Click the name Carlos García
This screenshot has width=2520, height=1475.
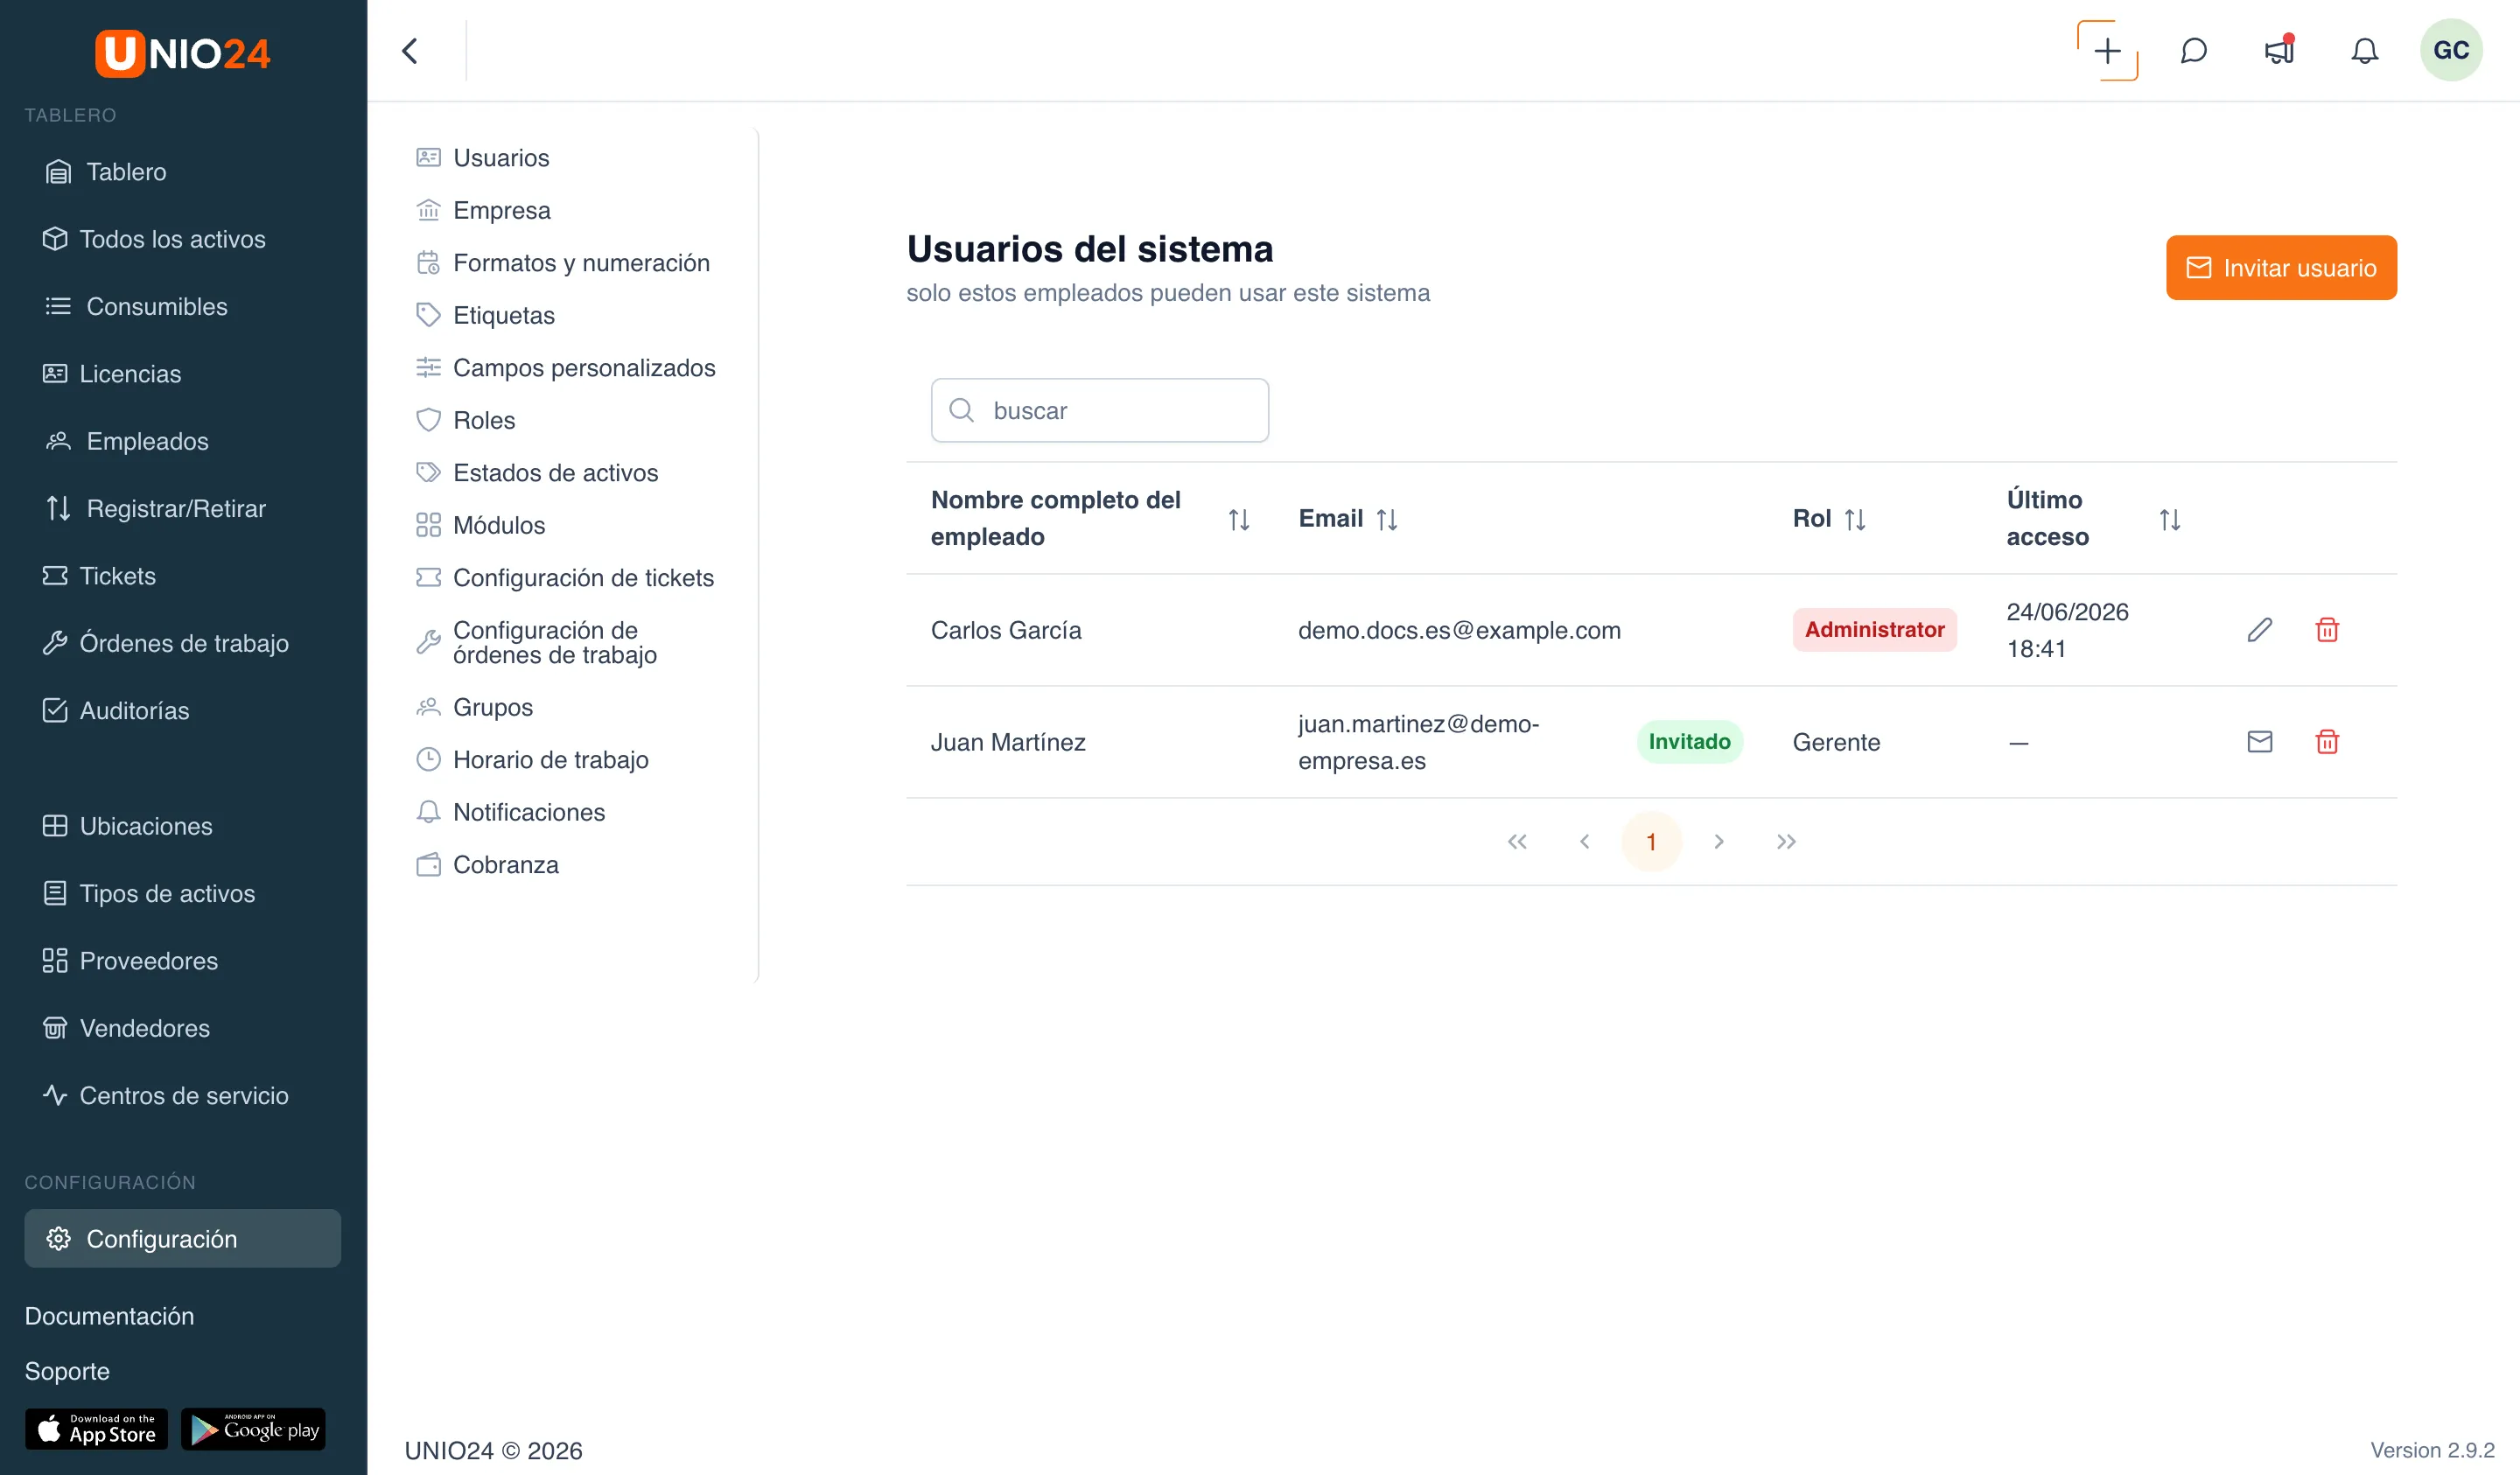1006,630
